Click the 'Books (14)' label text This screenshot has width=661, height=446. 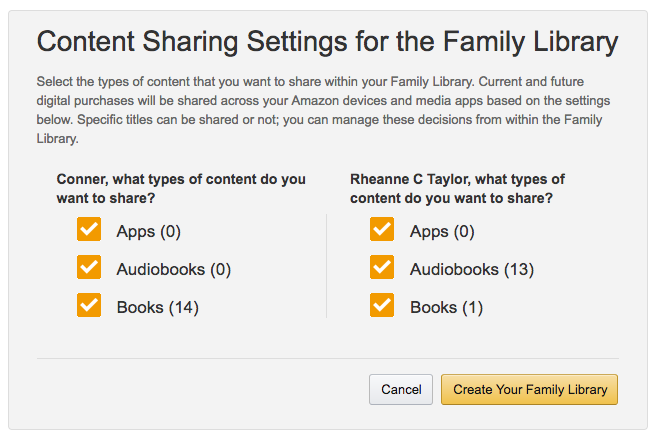coord(157,308)
